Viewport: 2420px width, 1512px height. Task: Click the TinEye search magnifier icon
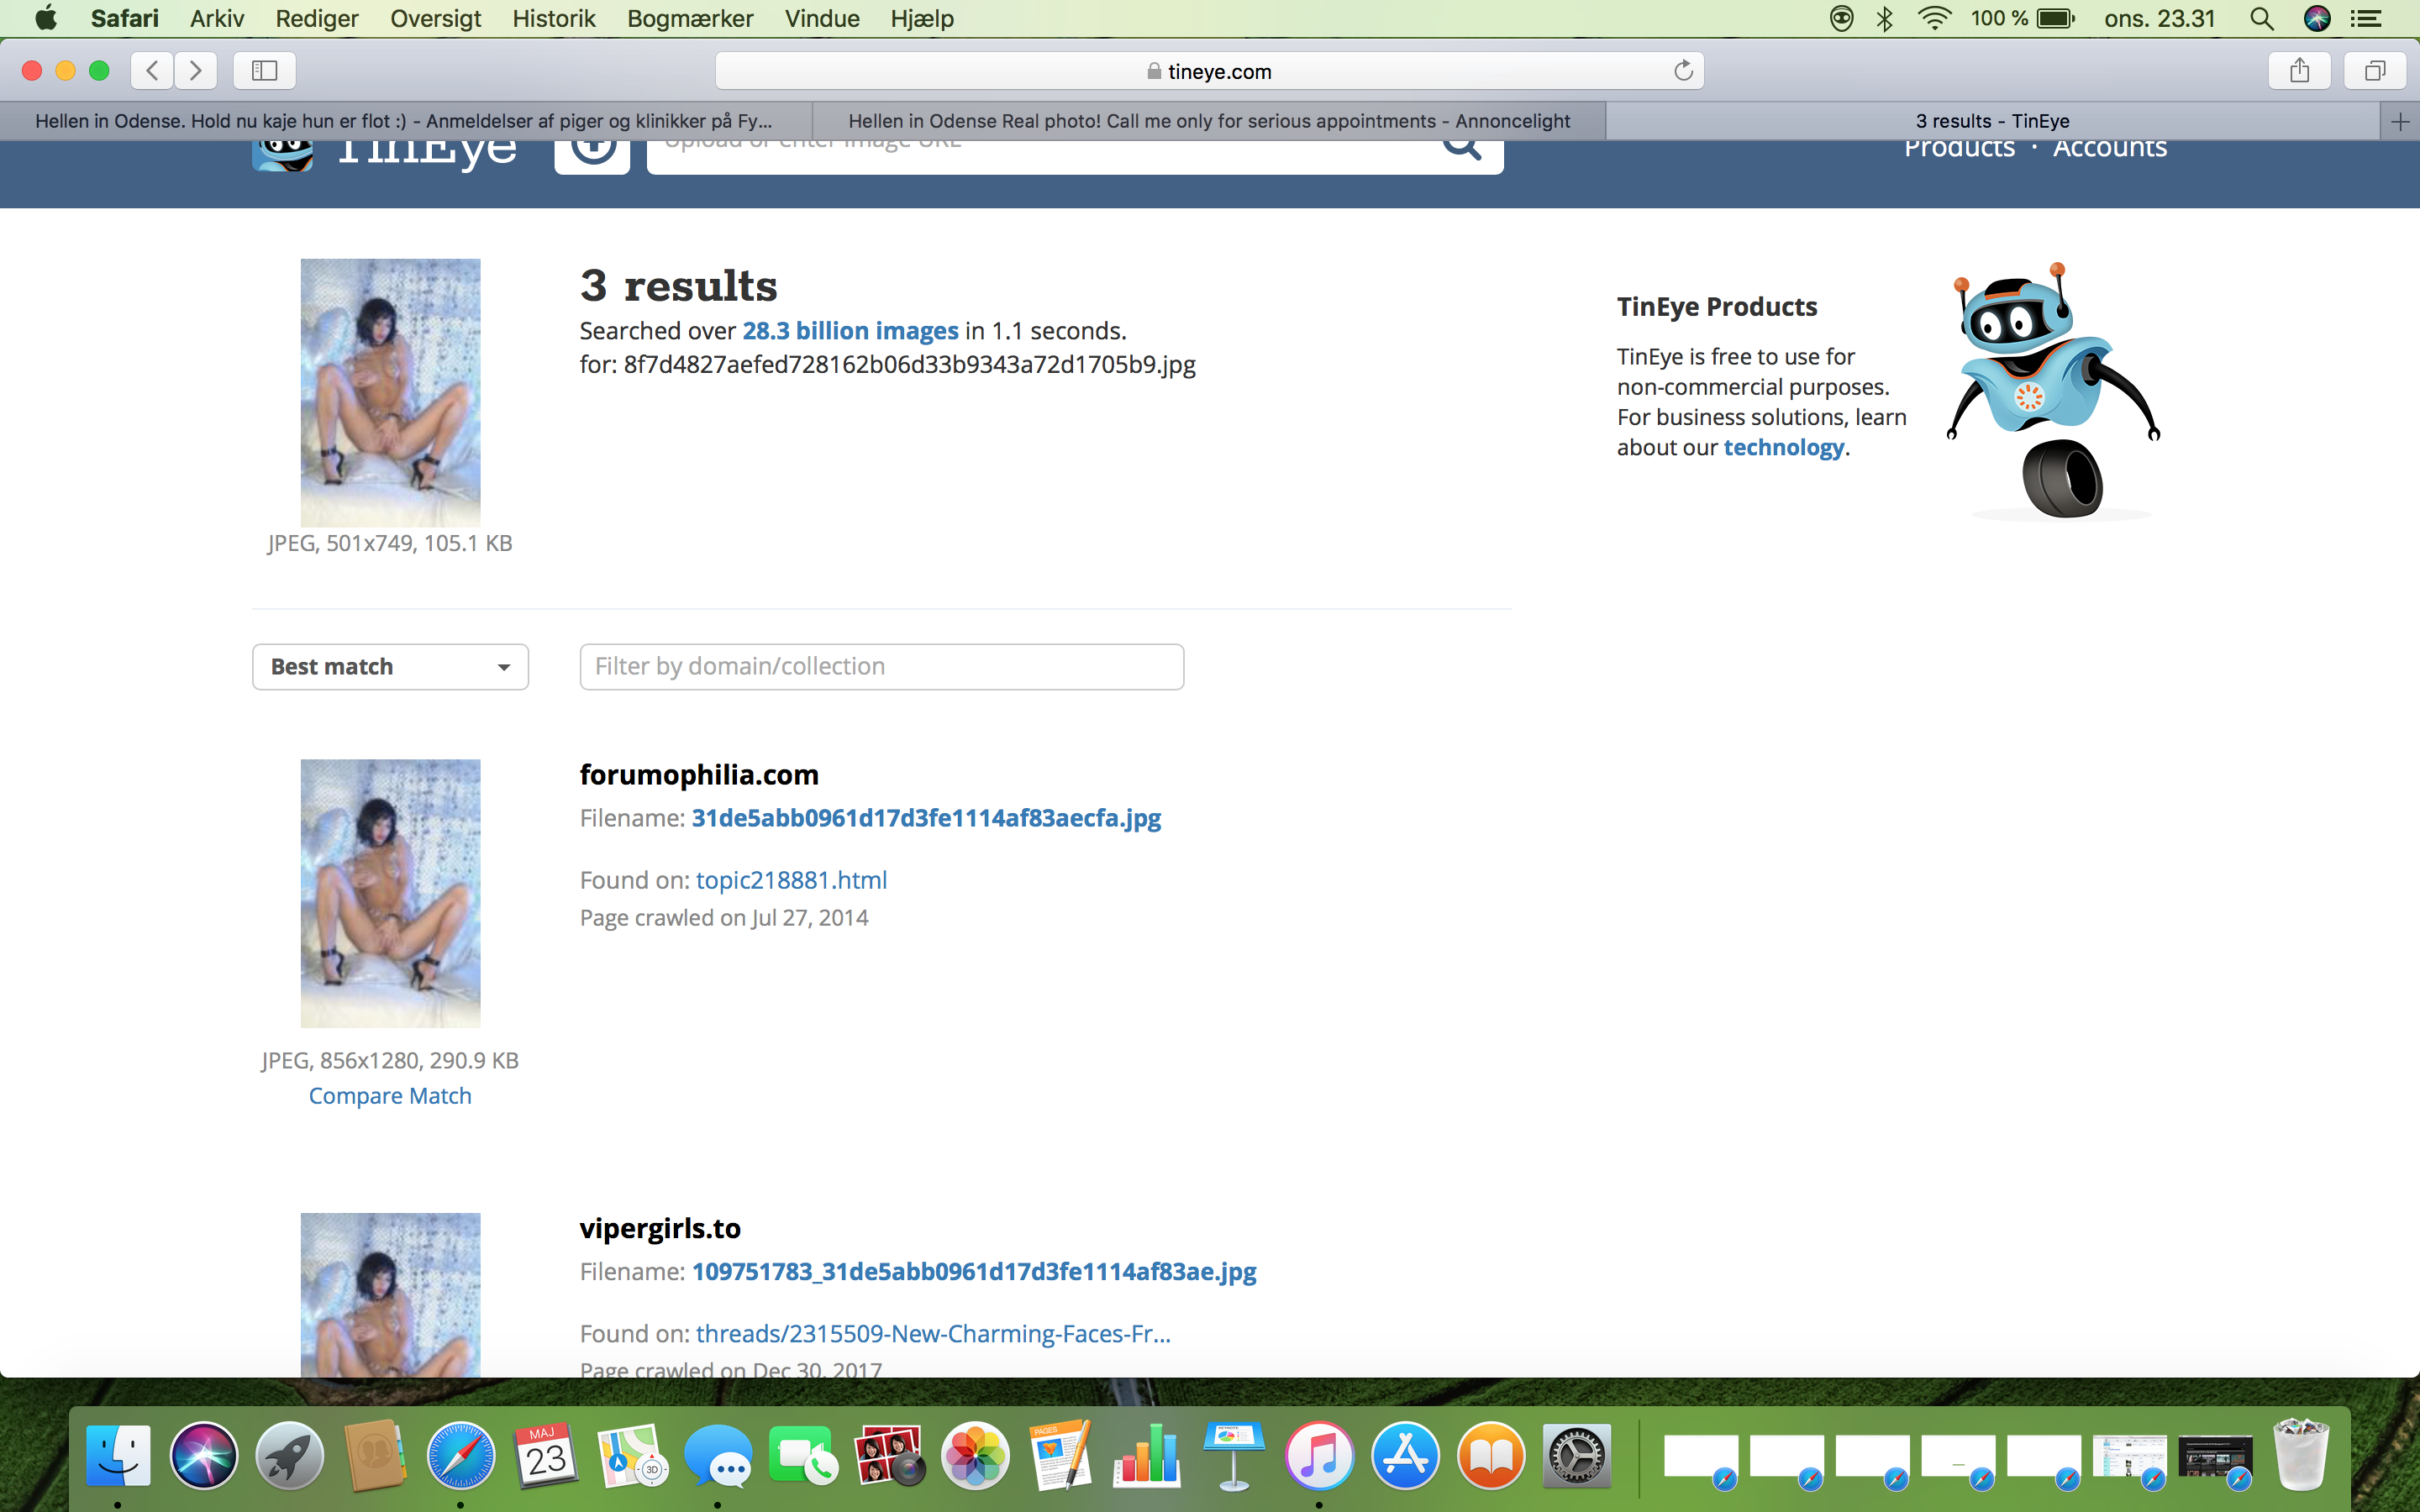1461,150
